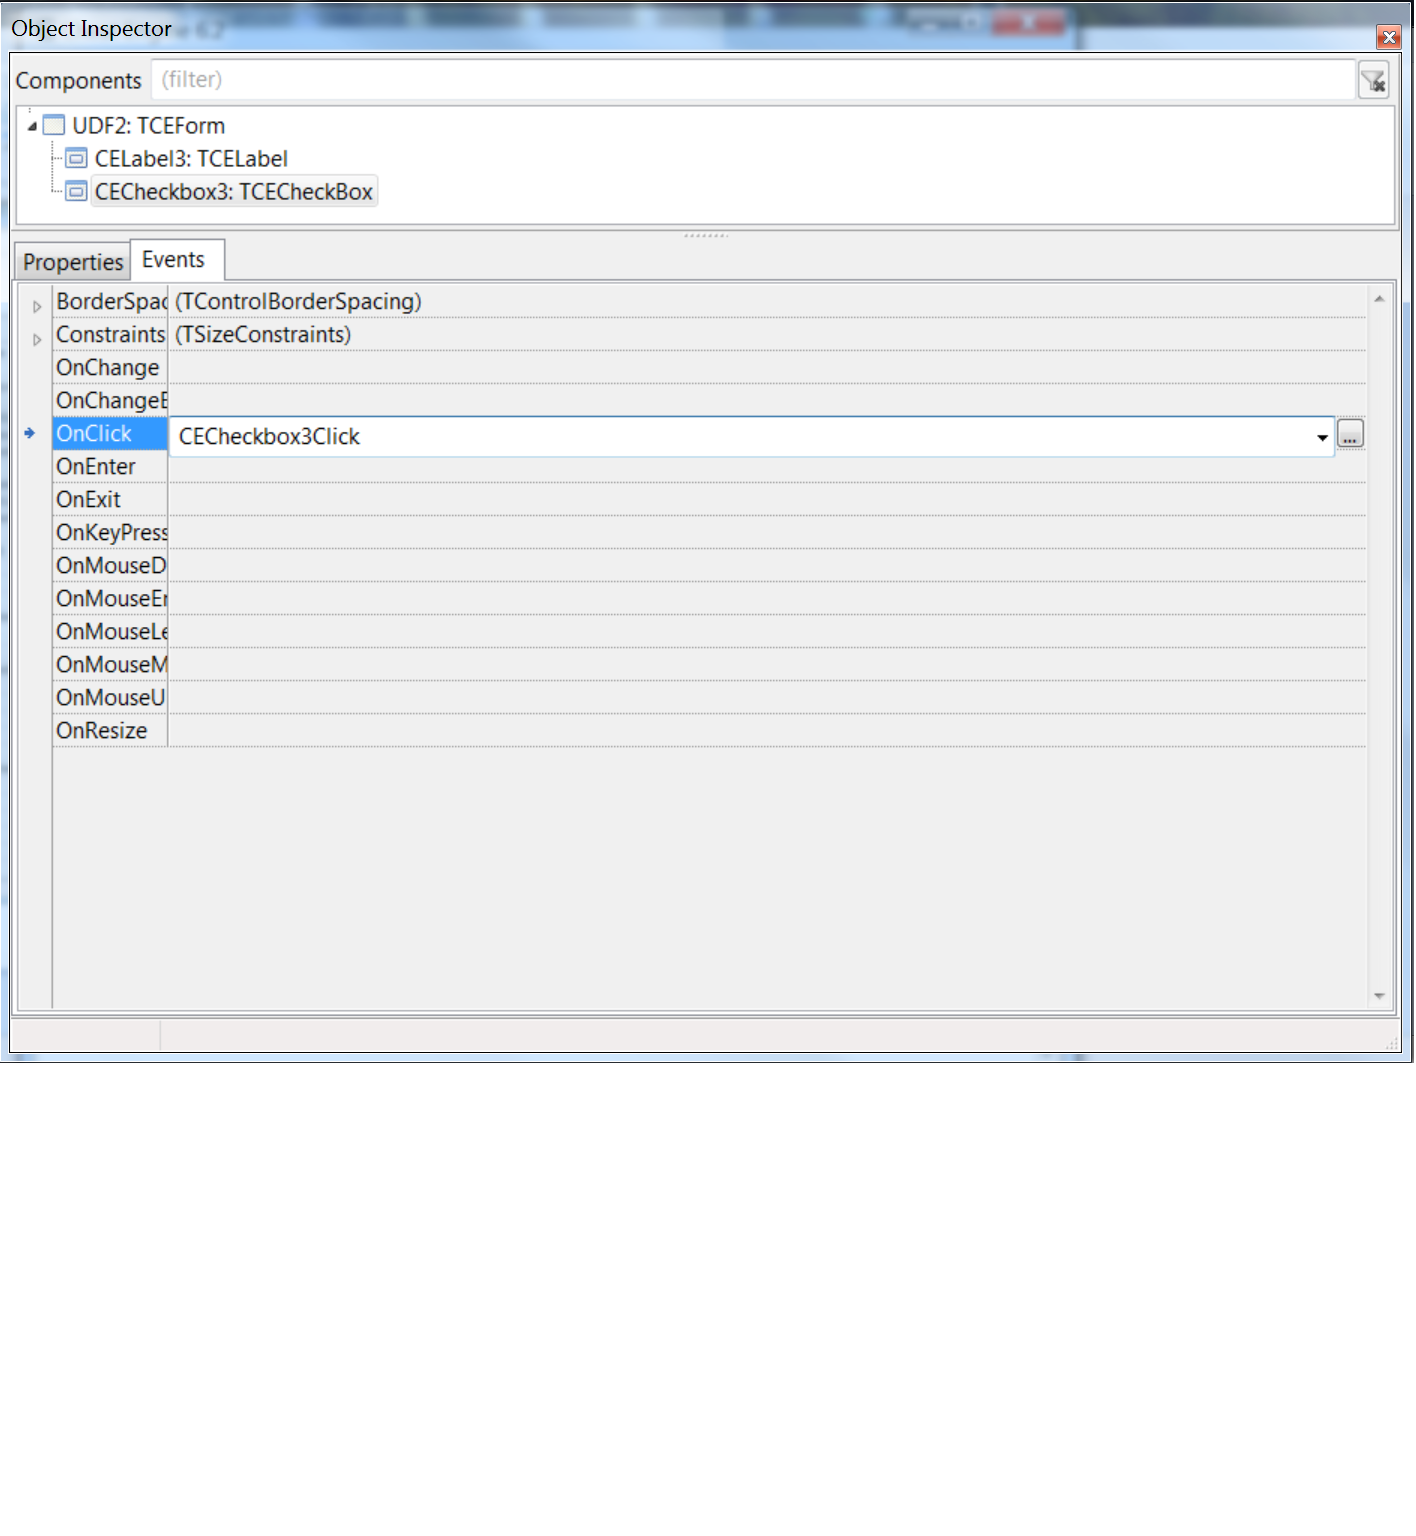The image size is (1416, 1536).
Task: Click the ellipsis button to edit OnClick handler
Action: pos(1351,434)
